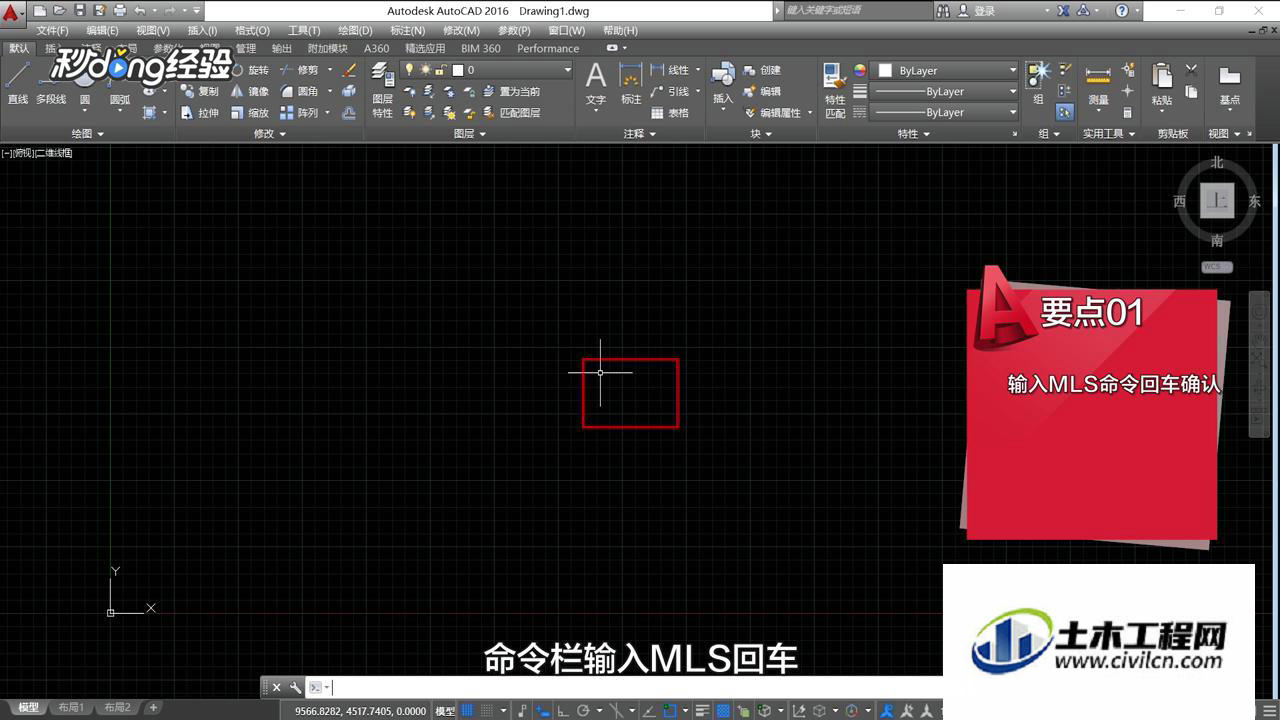Click the Match Layer (匹配图层) button
The width and height of the screenshot is (1280, 720).
(510, 113)
